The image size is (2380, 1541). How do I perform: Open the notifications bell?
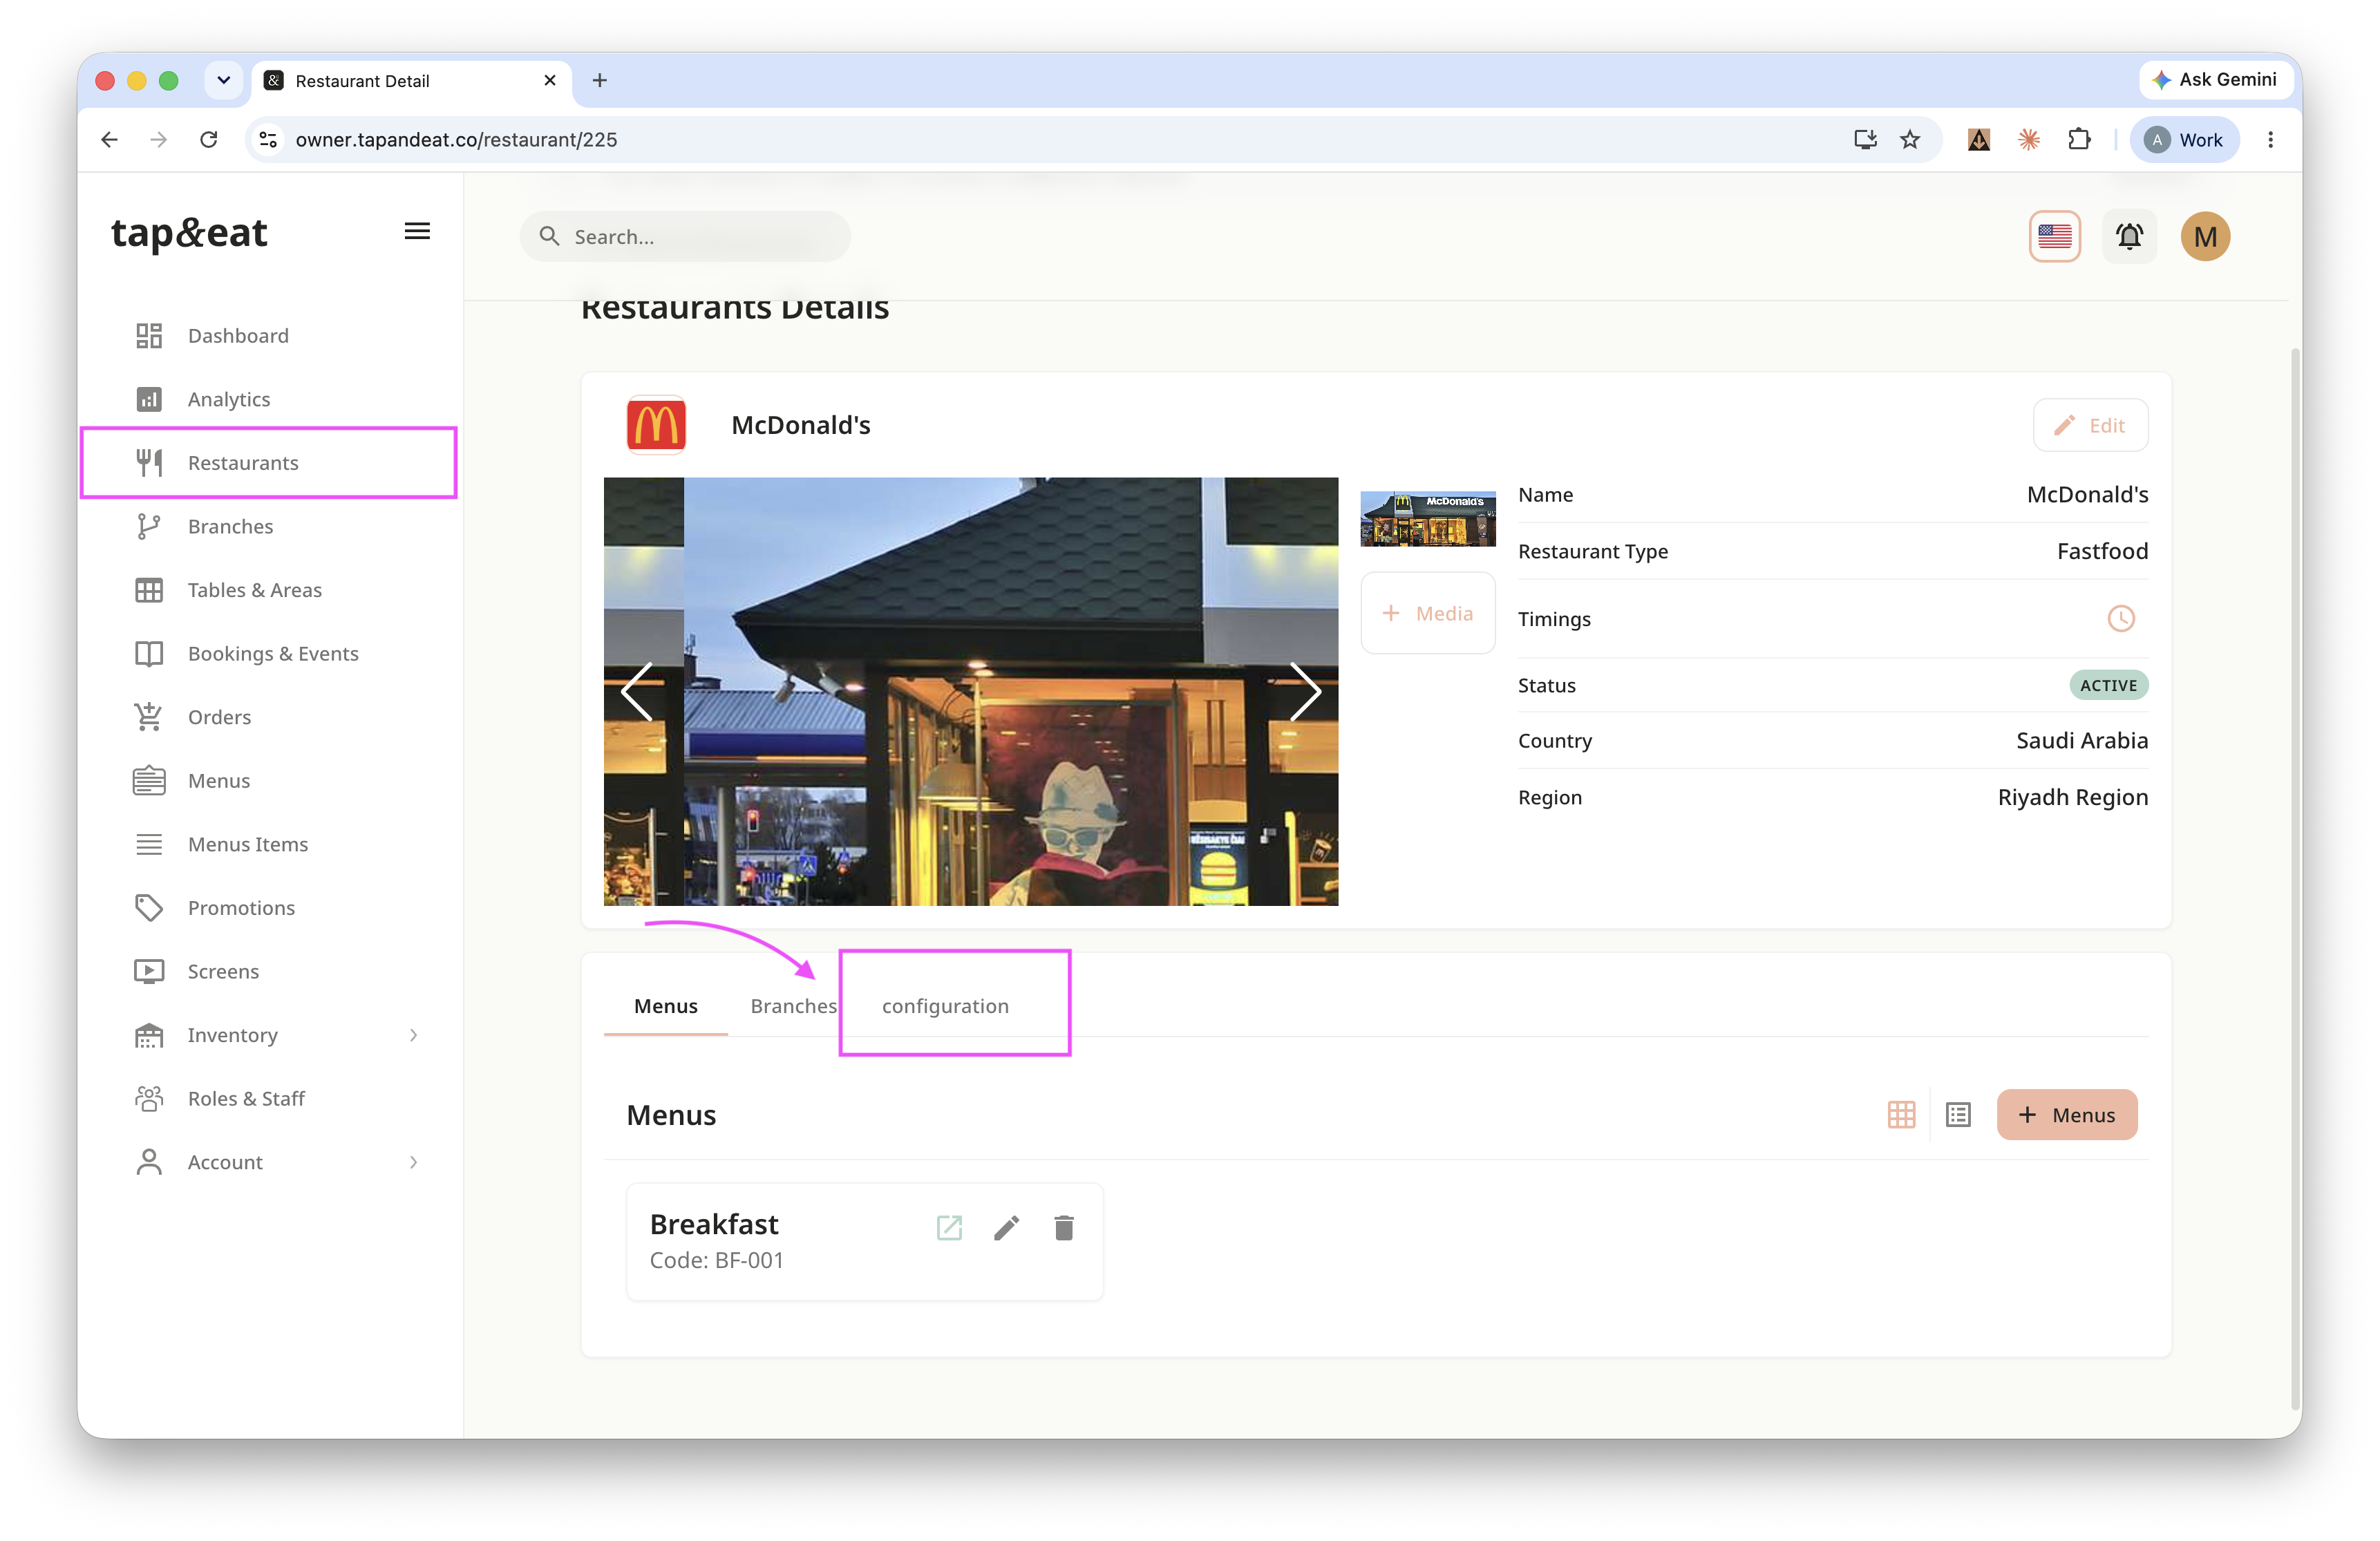2129,237
